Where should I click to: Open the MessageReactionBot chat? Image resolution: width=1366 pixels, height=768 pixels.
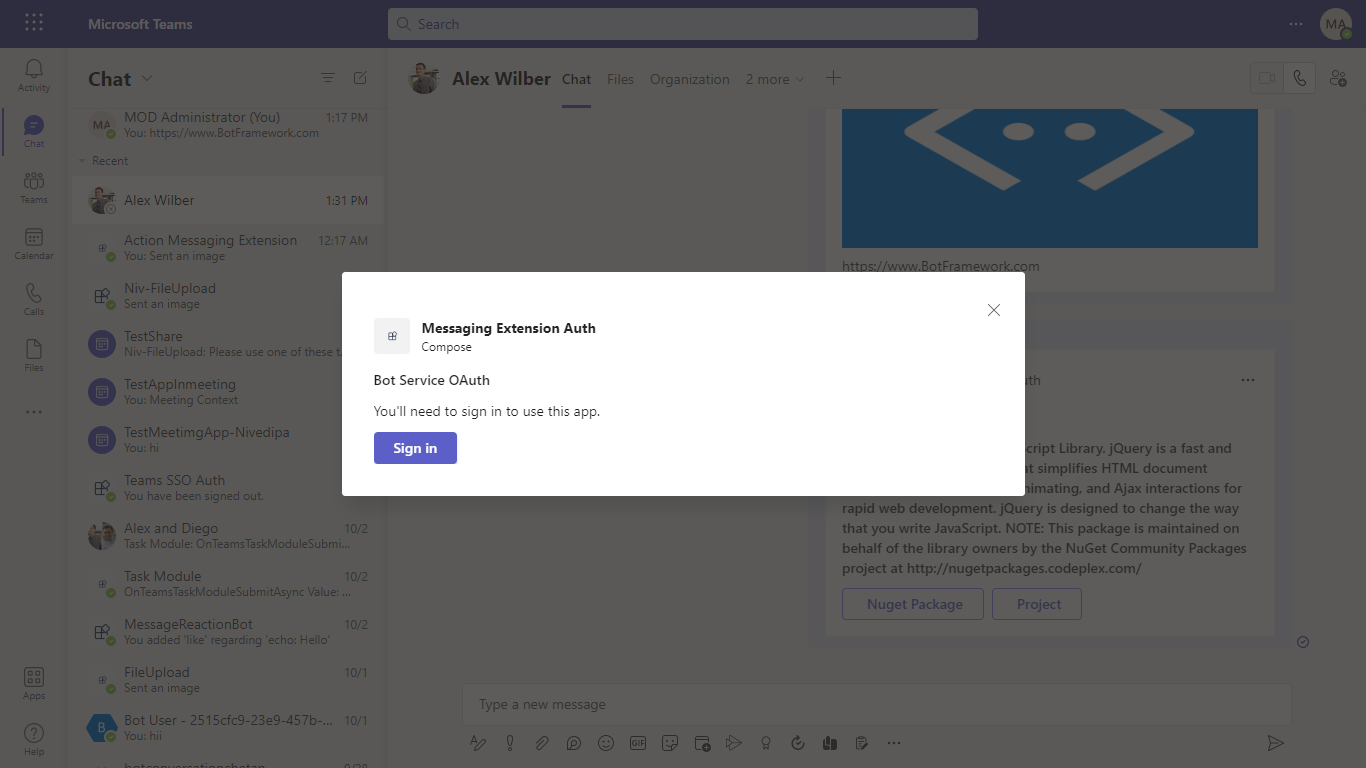click(x=227, y=632)
